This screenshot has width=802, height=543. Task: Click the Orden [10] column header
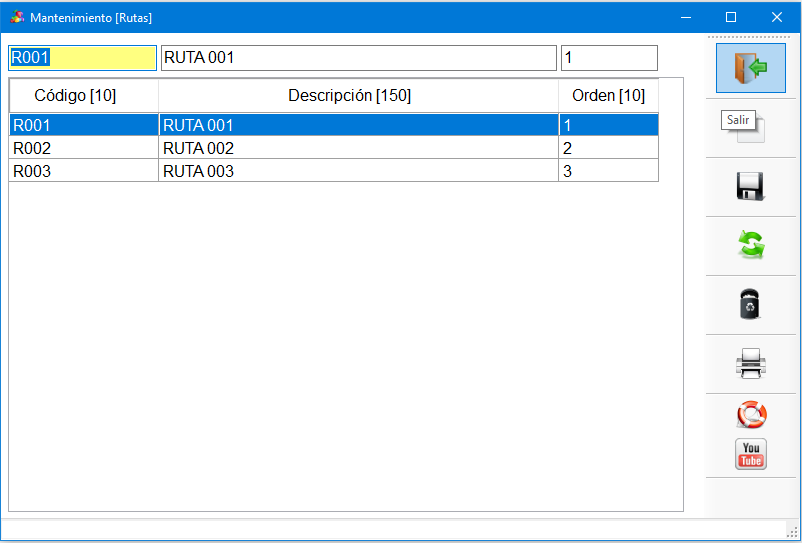pyautogui.click(x=608, y=96)
